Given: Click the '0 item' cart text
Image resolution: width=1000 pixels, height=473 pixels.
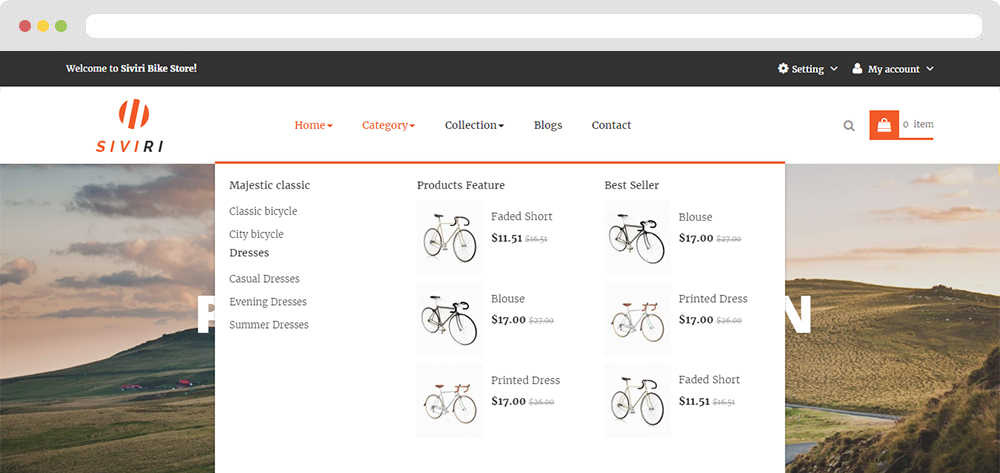Looking at the screenshot, I should coord(918,124).
